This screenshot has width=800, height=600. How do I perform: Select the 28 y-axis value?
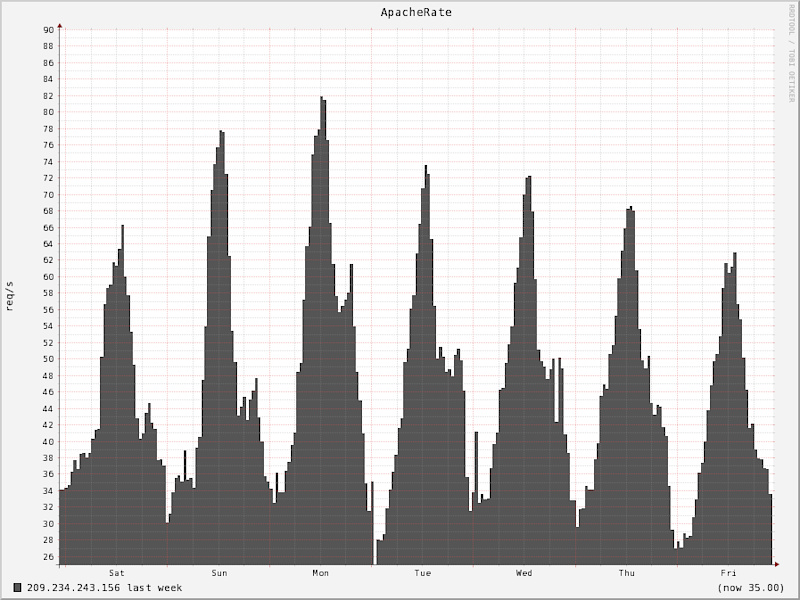pyautogui.click(x=48, y=540)
